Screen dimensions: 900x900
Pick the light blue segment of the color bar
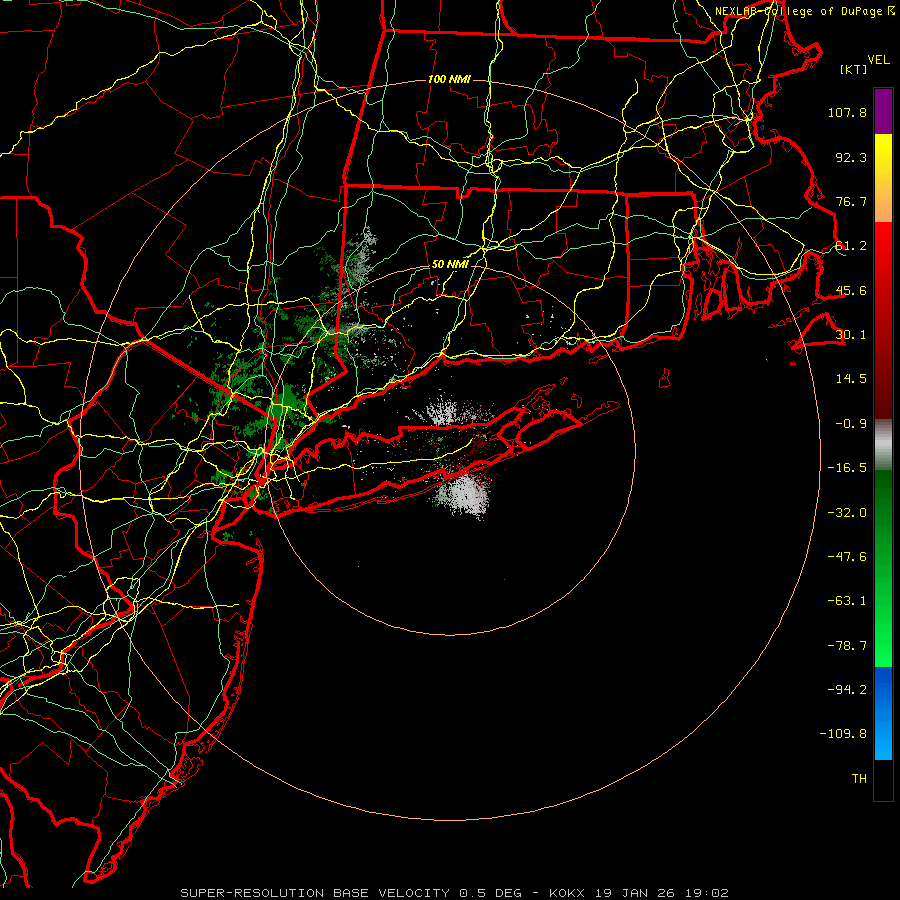[x=883, y=738]
